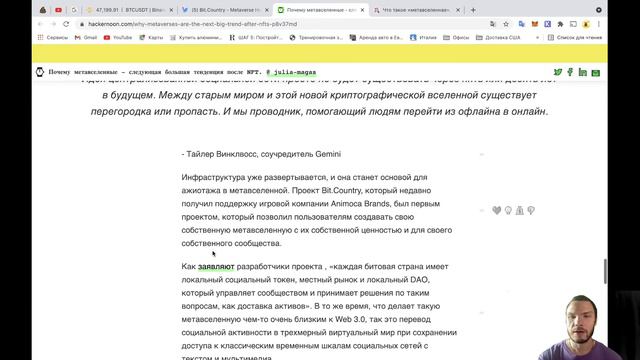The image size is (640, 360).
Task: Switch to the pinned YouTube tab
Action: pos(58,10)
